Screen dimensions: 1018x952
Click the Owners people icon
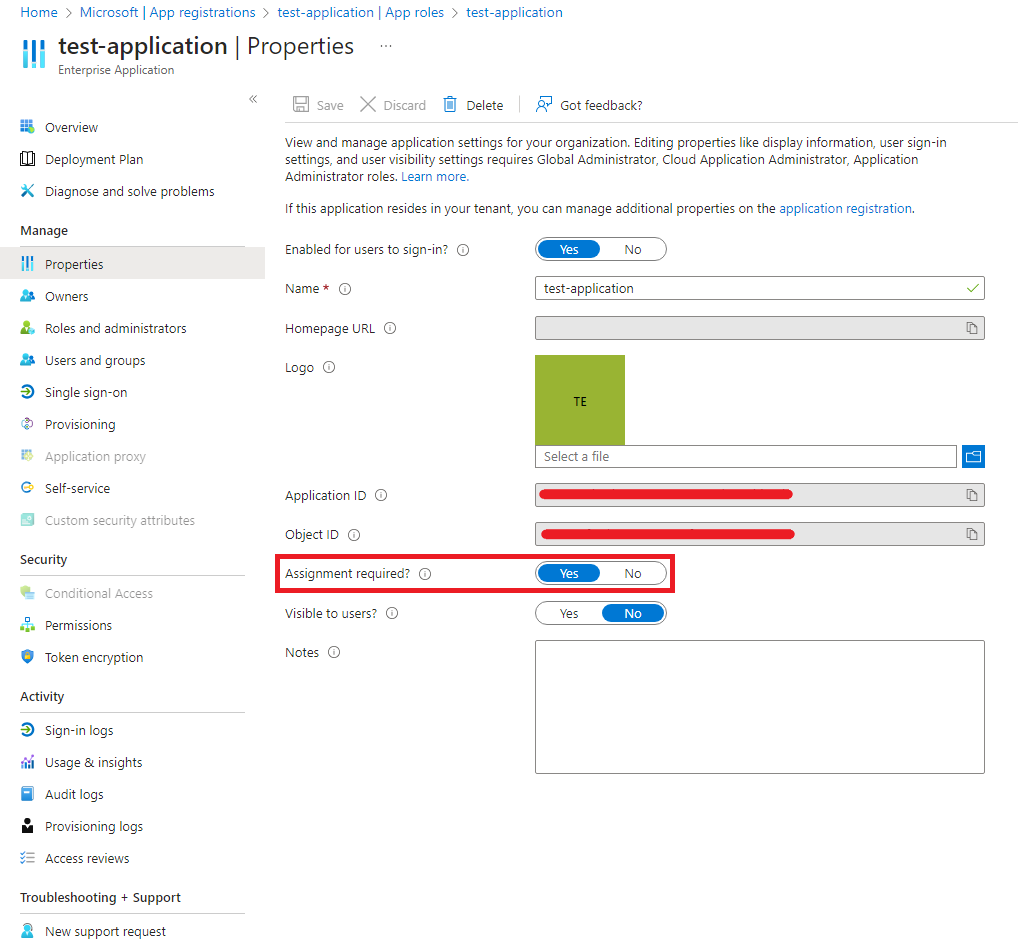point(27,296)
